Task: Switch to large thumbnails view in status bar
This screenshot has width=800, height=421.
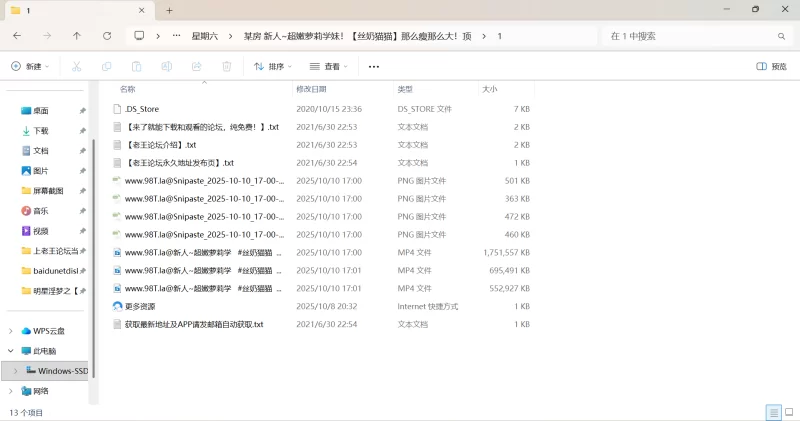Action: tap(788, 412)
